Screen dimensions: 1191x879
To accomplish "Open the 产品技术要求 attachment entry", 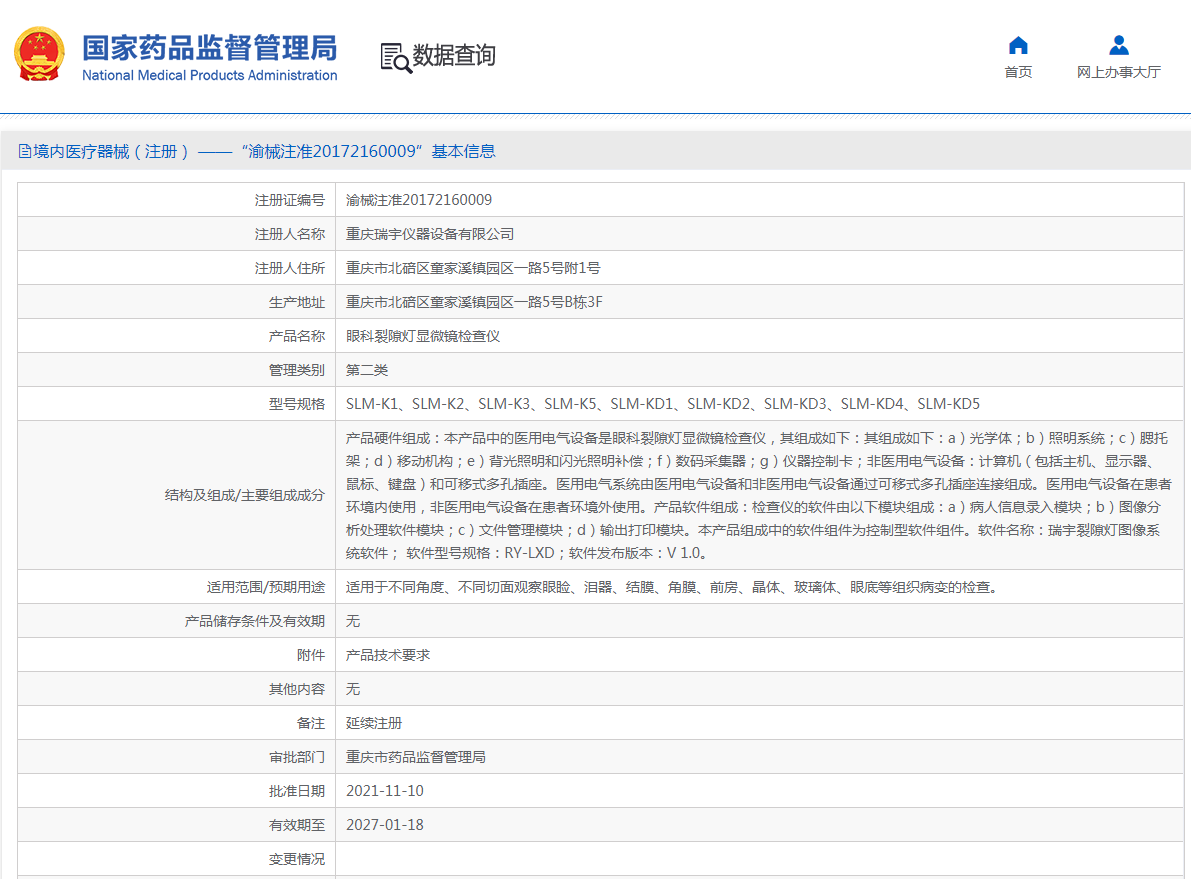I will pyautogui.click(x=388, y=655).
